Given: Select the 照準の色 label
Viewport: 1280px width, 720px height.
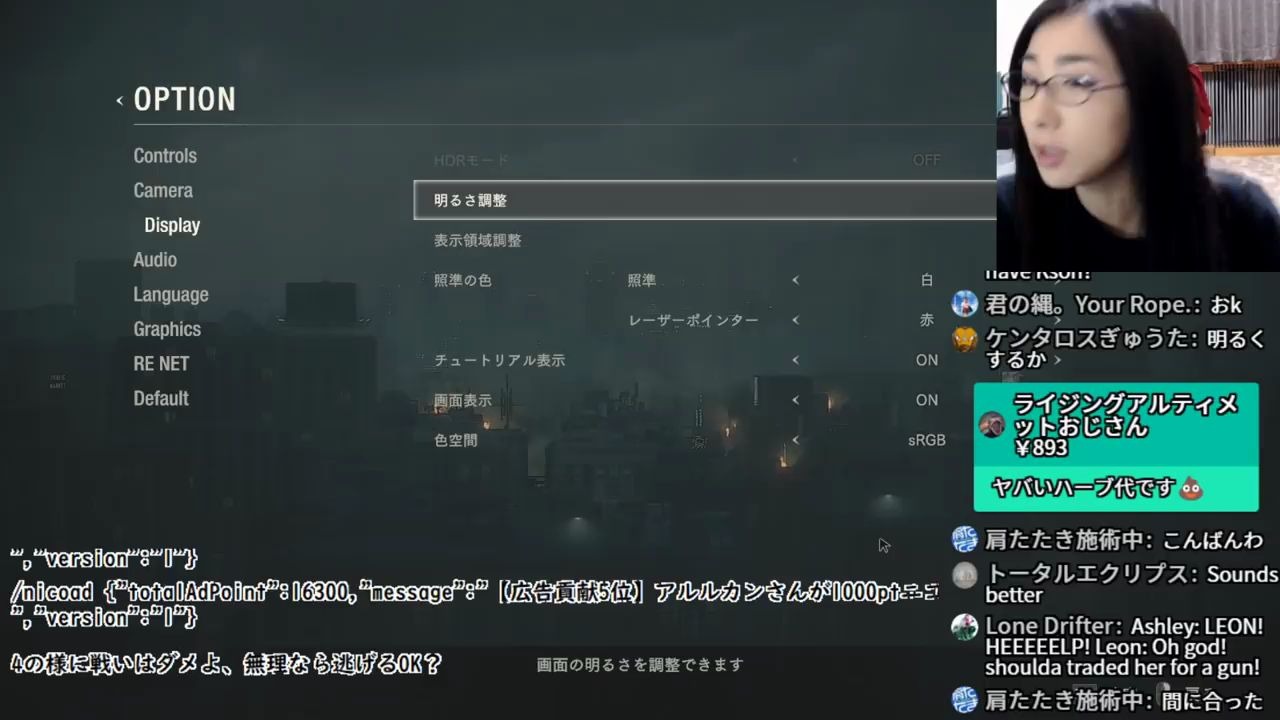Looking at the screenshot, I should pyautogui.click(x=463, y=280).
